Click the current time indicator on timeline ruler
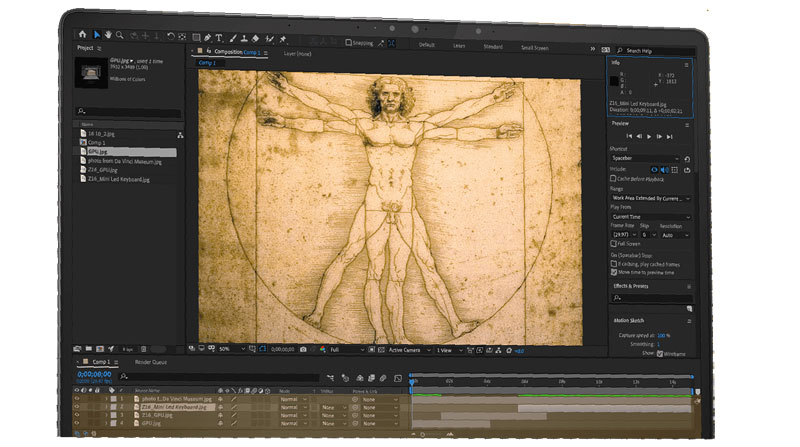This screenshot has height=447, width=800. (412, 381)
